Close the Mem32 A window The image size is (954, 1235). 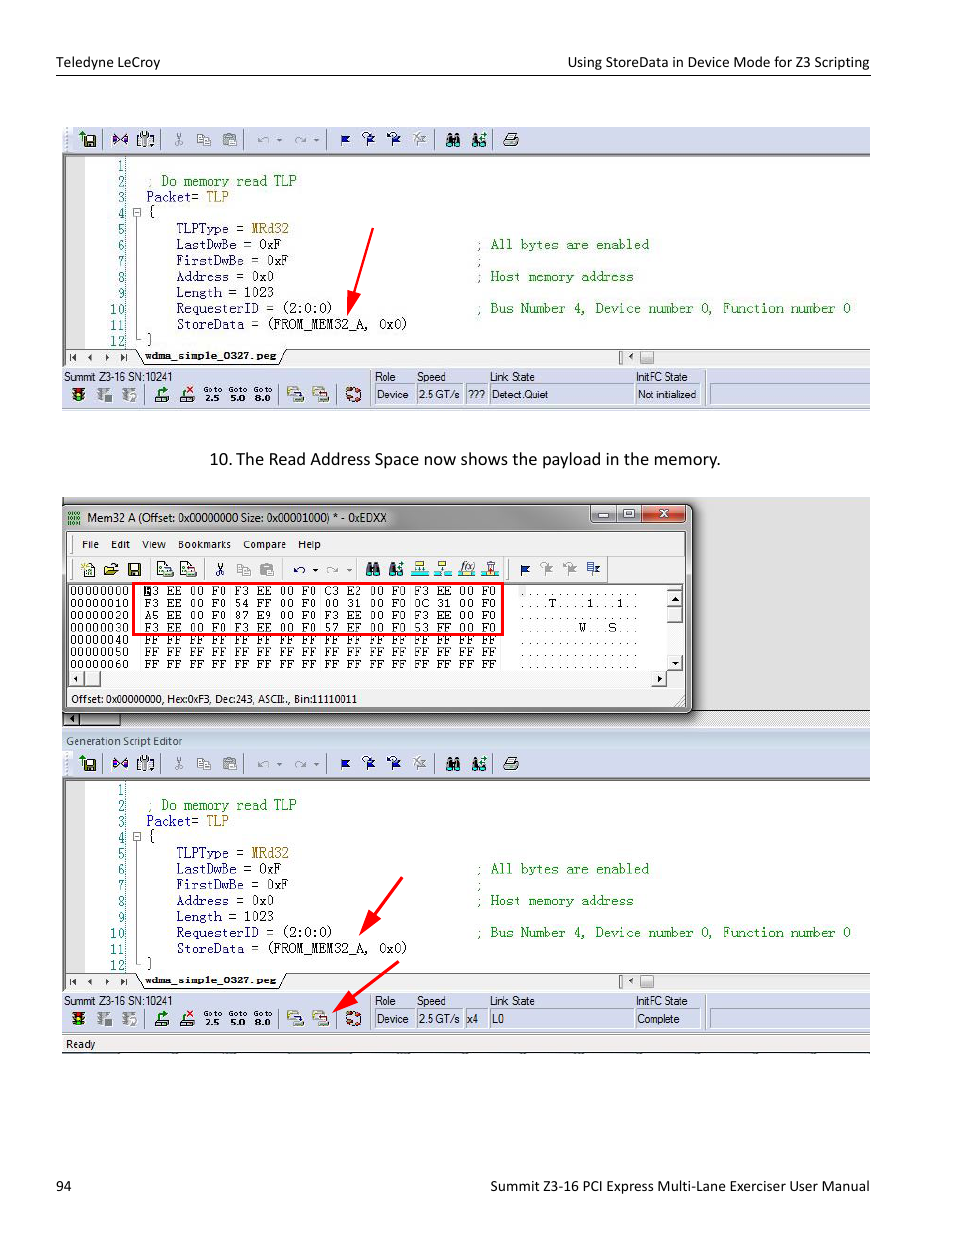coord(663,514)
